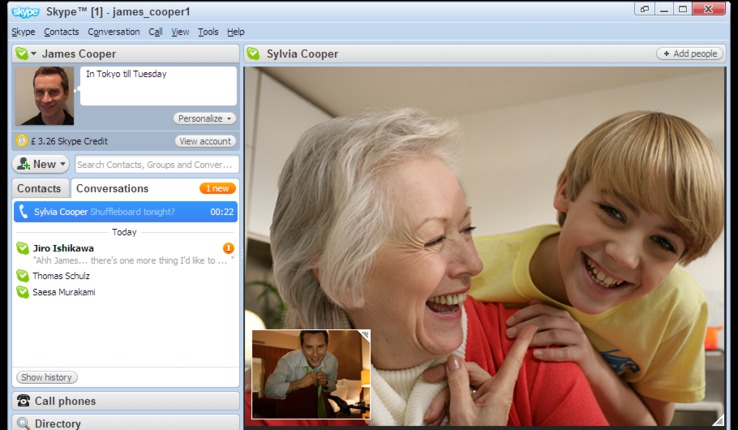Click Thomas Schulz's green status icon
This screenshot has width=738, height=430.
point(23,276)
